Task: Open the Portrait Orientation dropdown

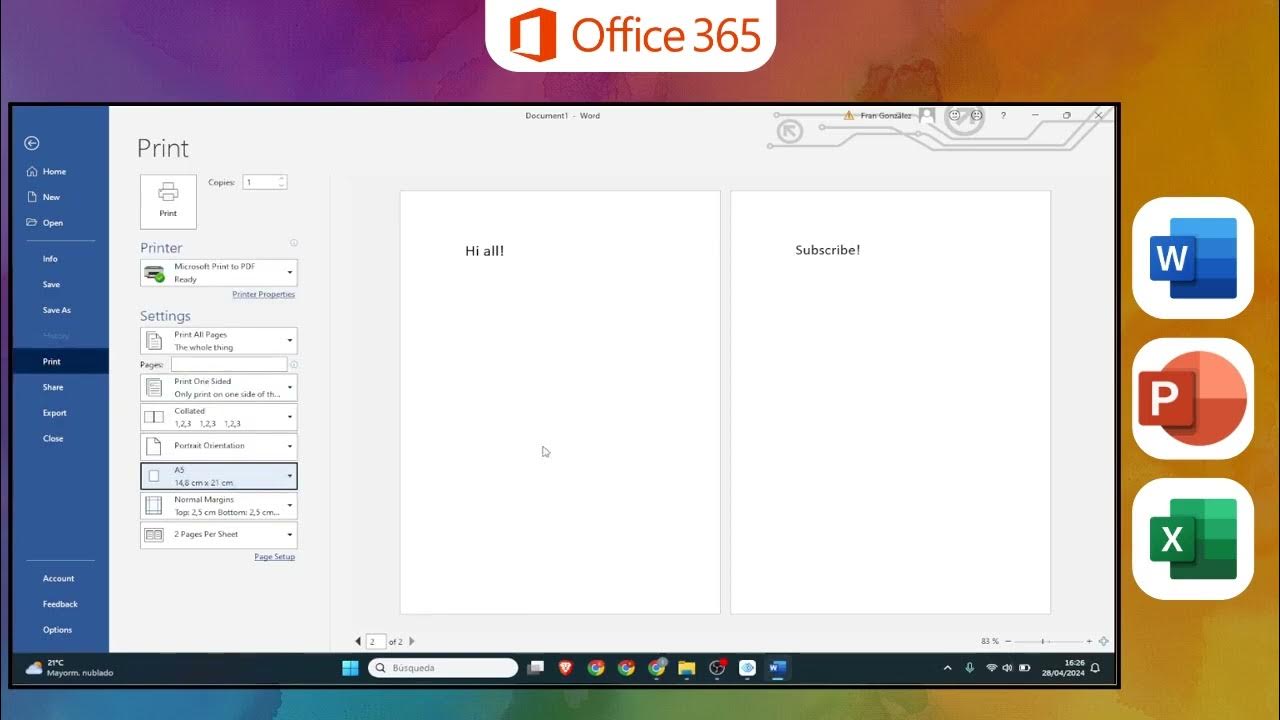Action: [x=219, y=446]
